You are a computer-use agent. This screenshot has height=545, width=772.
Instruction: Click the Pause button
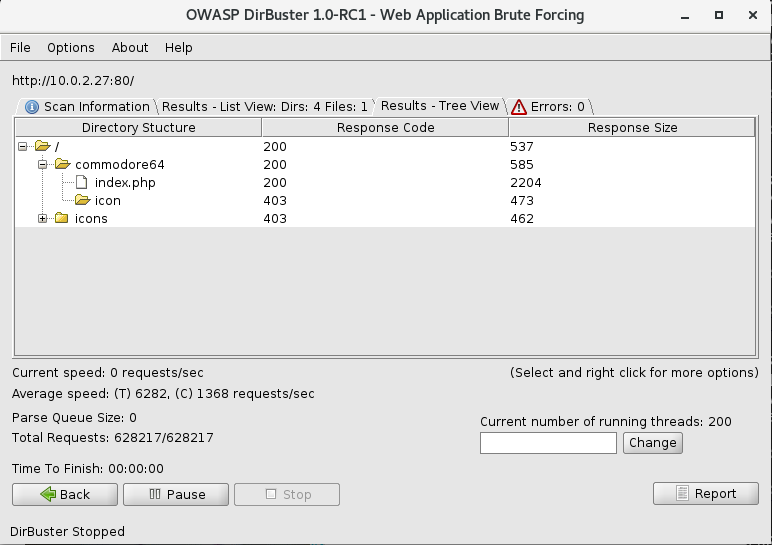(x=176, y=494)
